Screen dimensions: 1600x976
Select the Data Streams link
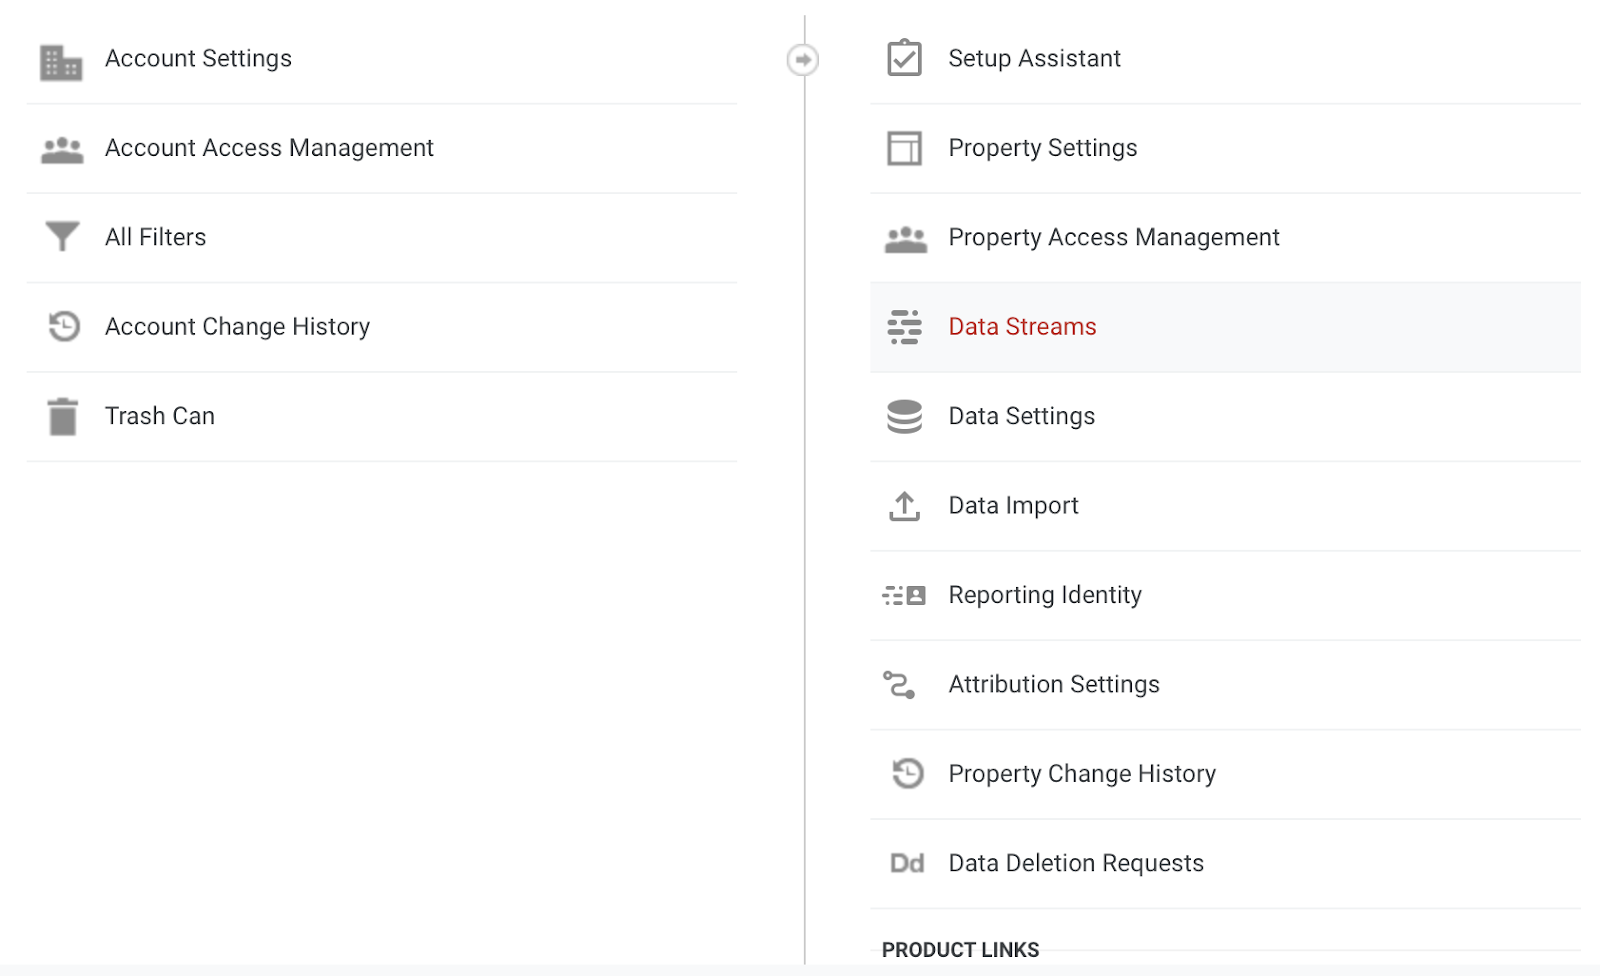(x=1022, y=327)
